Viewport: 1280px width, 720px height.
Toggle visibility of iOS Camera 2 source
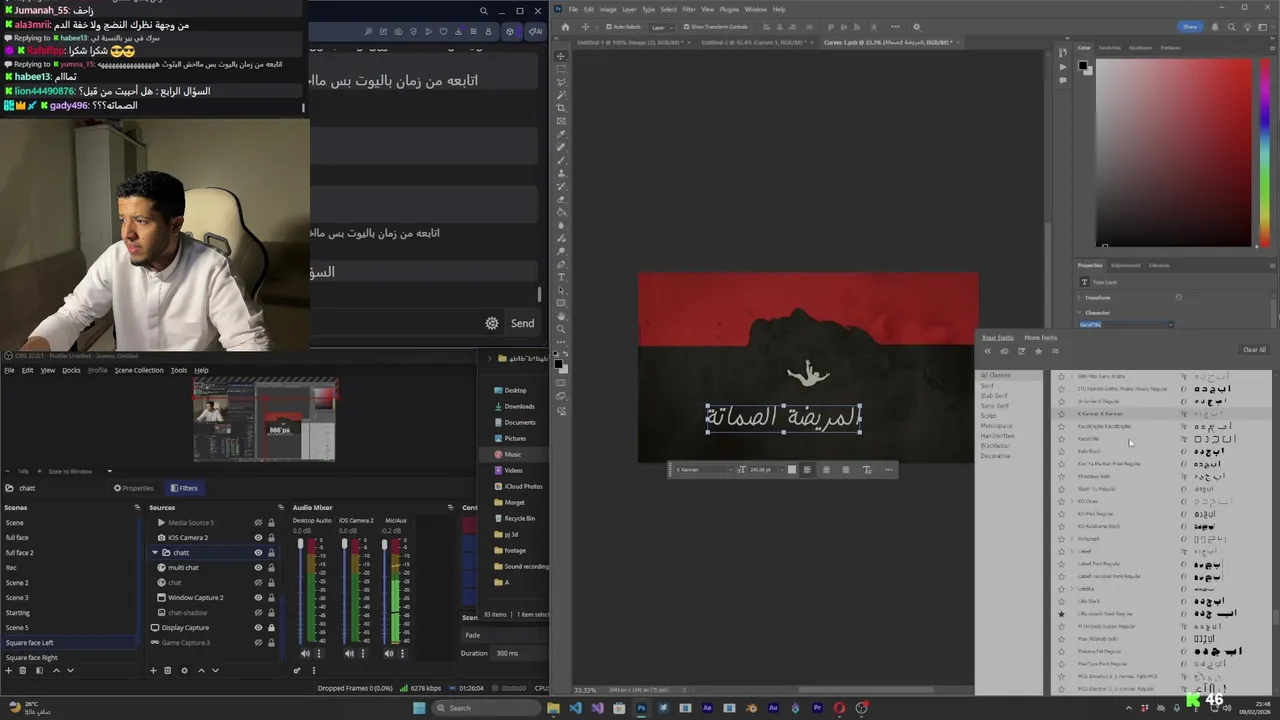click(x=259, y=538)
